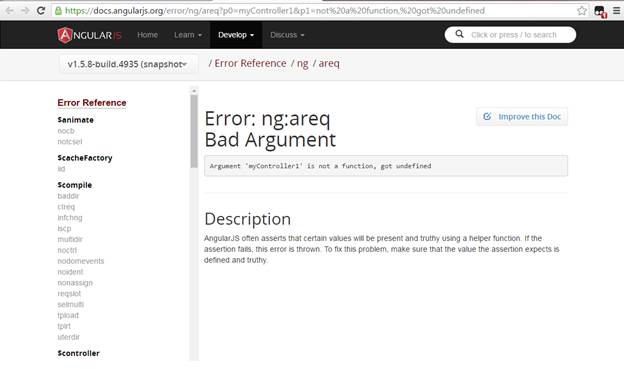Focus the docs search field
Viewport: 624px width, 369px height.
(510, 35)
